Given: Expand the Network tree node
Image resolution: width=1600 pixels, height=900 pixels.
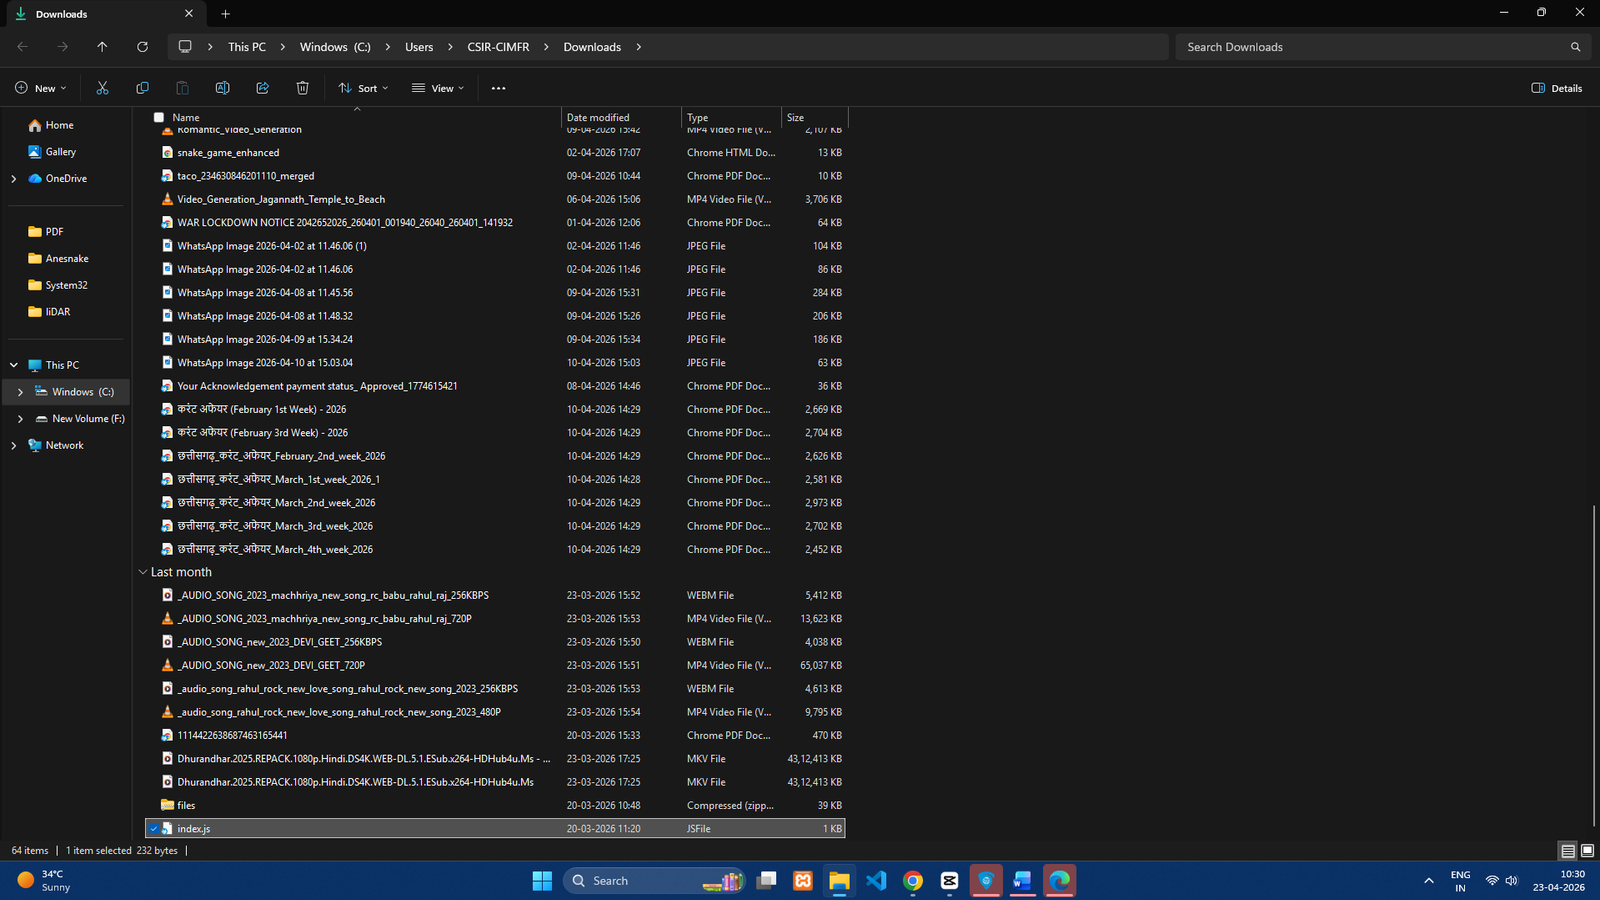Looking at the screenshot, I should 14,445.
